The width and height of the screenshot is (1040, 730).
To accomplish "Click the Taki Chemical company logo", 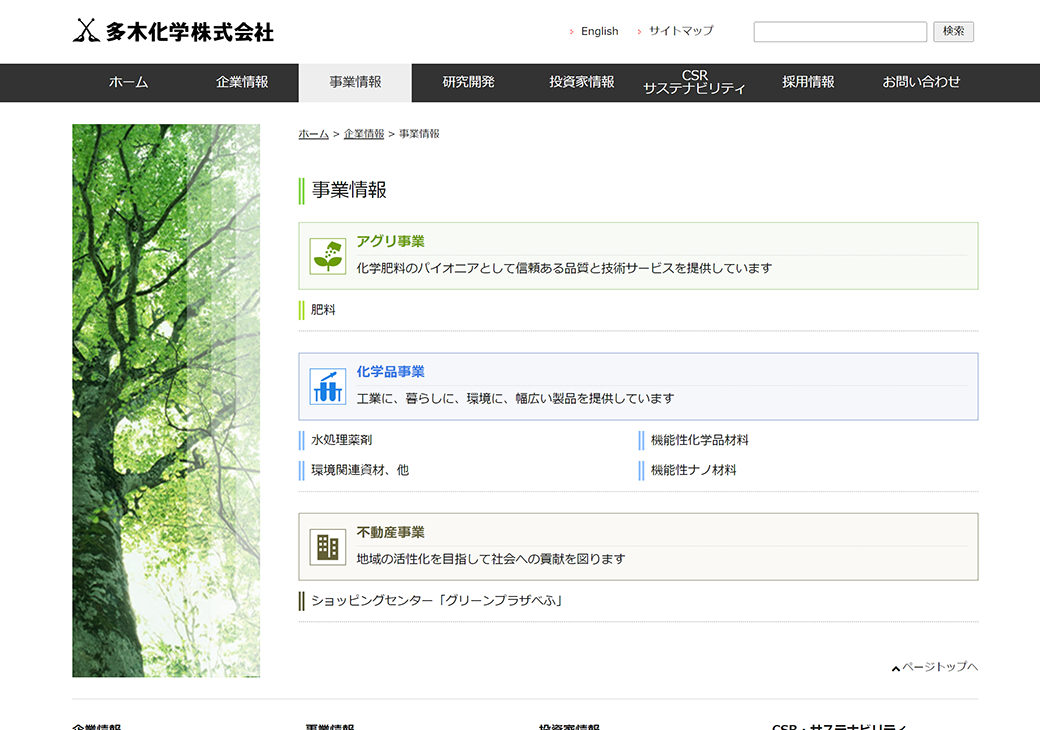I will (173, 31).
